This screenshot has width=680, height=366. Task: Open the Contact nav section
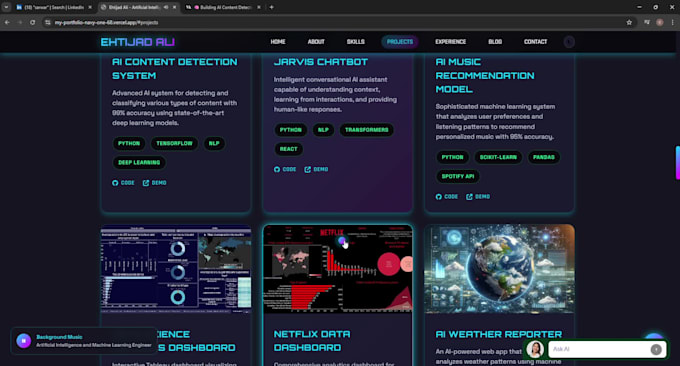[x=535, y=42]
